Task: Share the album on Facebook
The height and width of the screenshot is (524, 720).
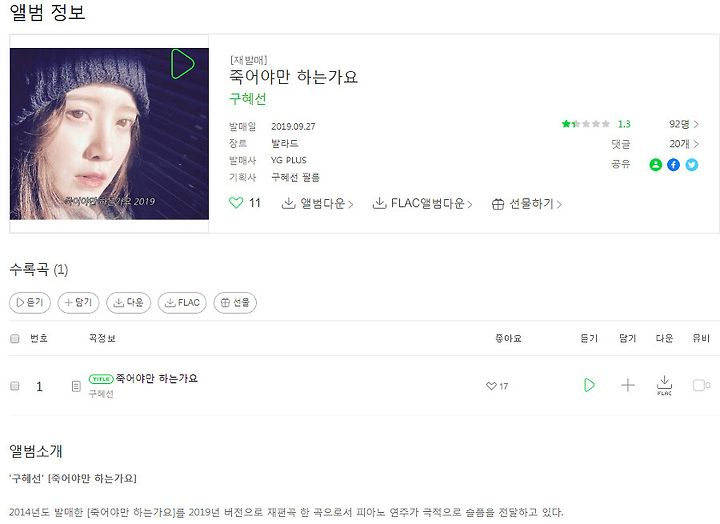Action: click(x=673, y=164)
